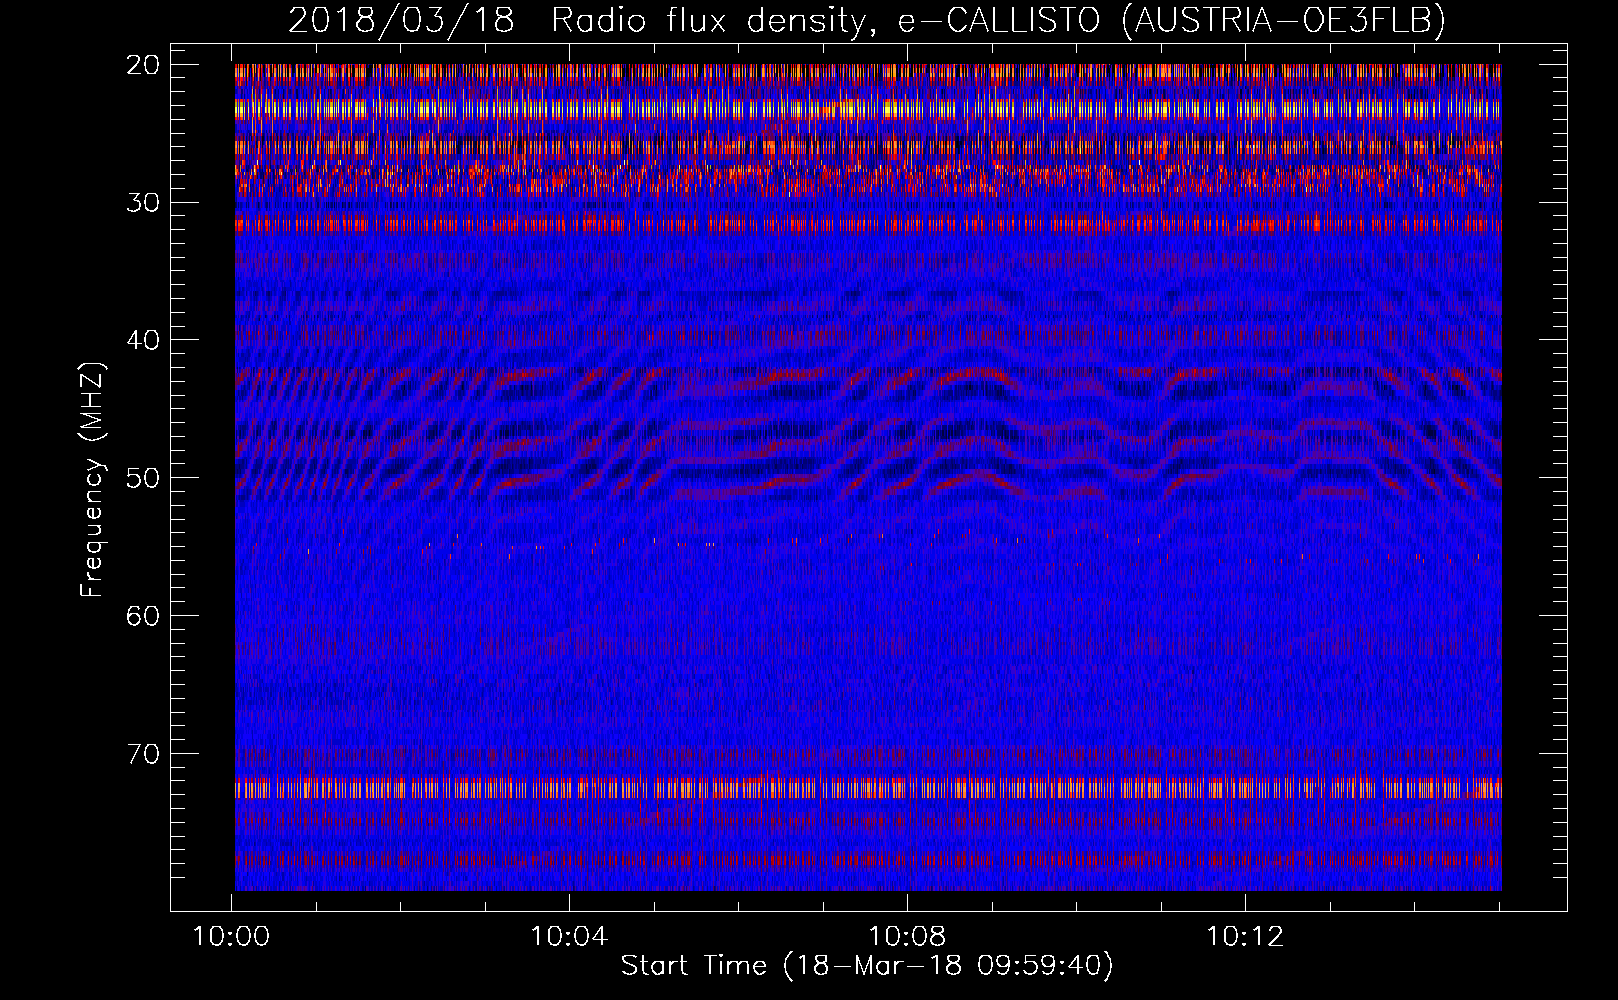The width and height of the screenshot is (1618, 1000).
Task: Click the 10:00 time tick label
Action: click(x=232, y=937)
